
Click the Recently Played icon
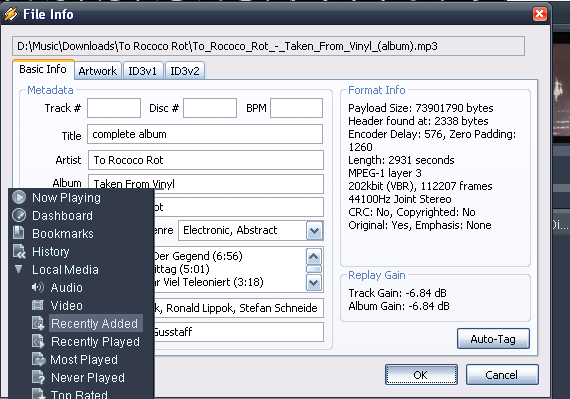(38, 341)
